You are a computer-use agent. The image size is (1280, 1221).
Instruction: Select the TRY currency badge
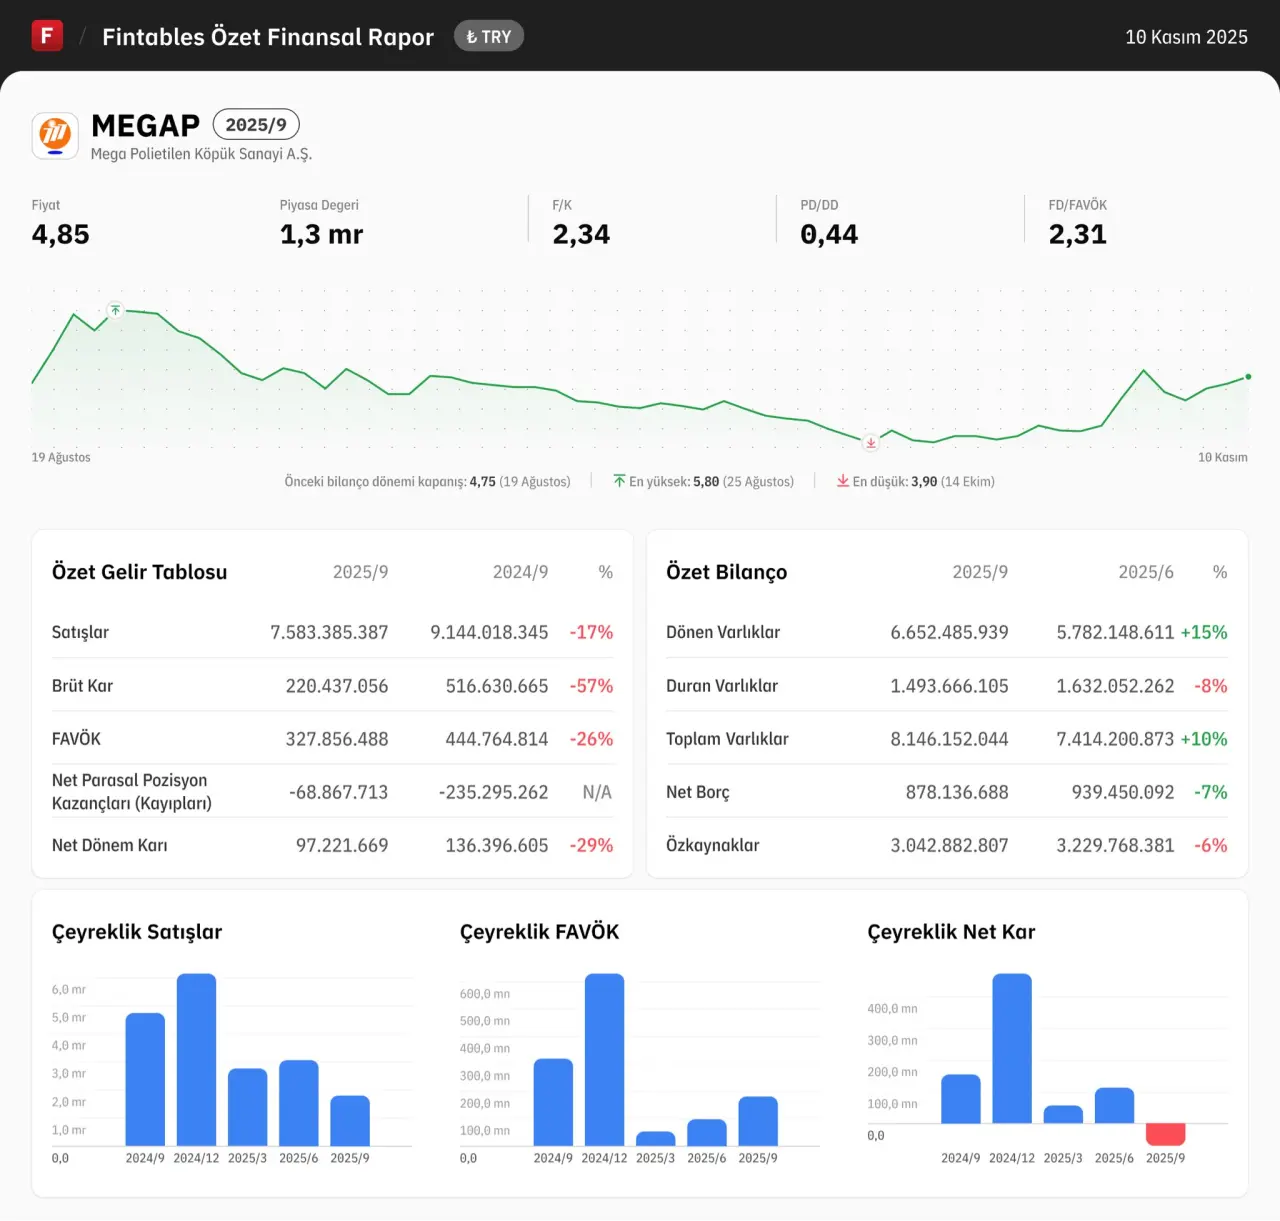point(489,37)
